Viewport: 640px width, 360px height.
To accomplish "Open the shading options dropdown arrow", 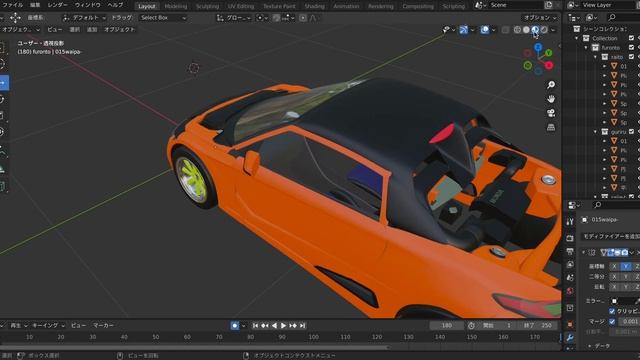I will (x=553, y=30).
